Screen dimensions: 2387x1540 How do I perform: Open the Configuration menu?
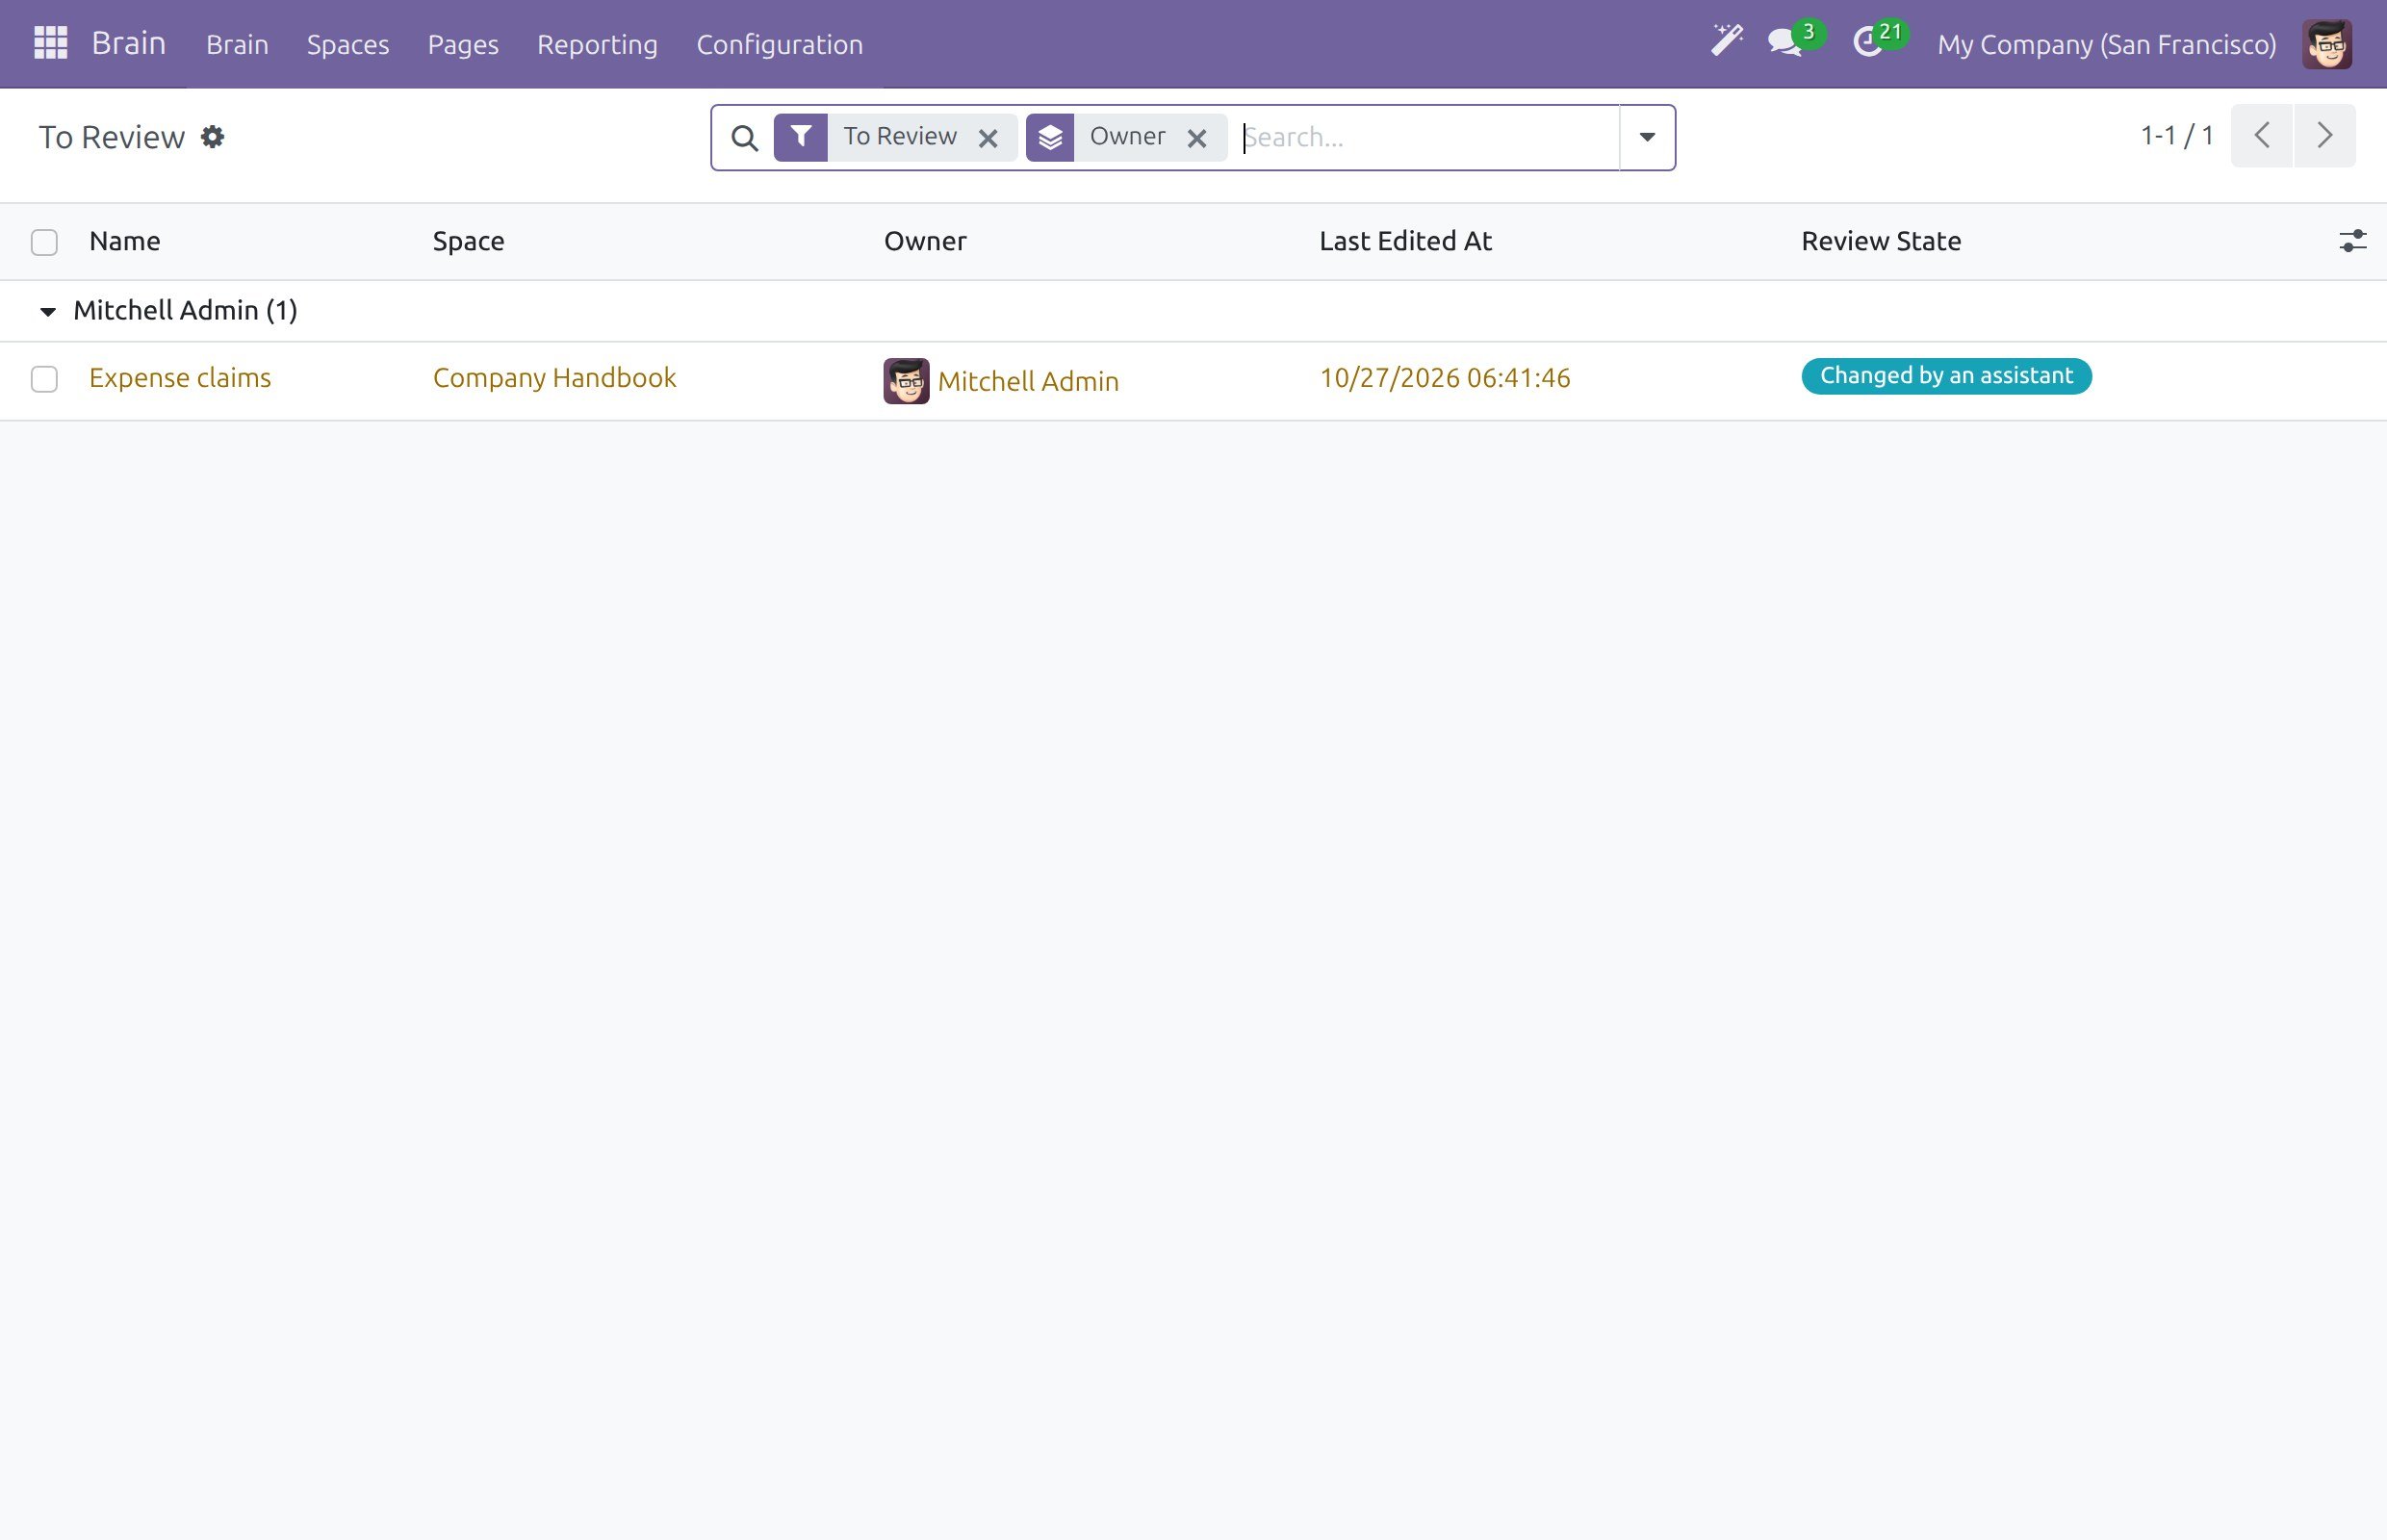pos(779,44)
